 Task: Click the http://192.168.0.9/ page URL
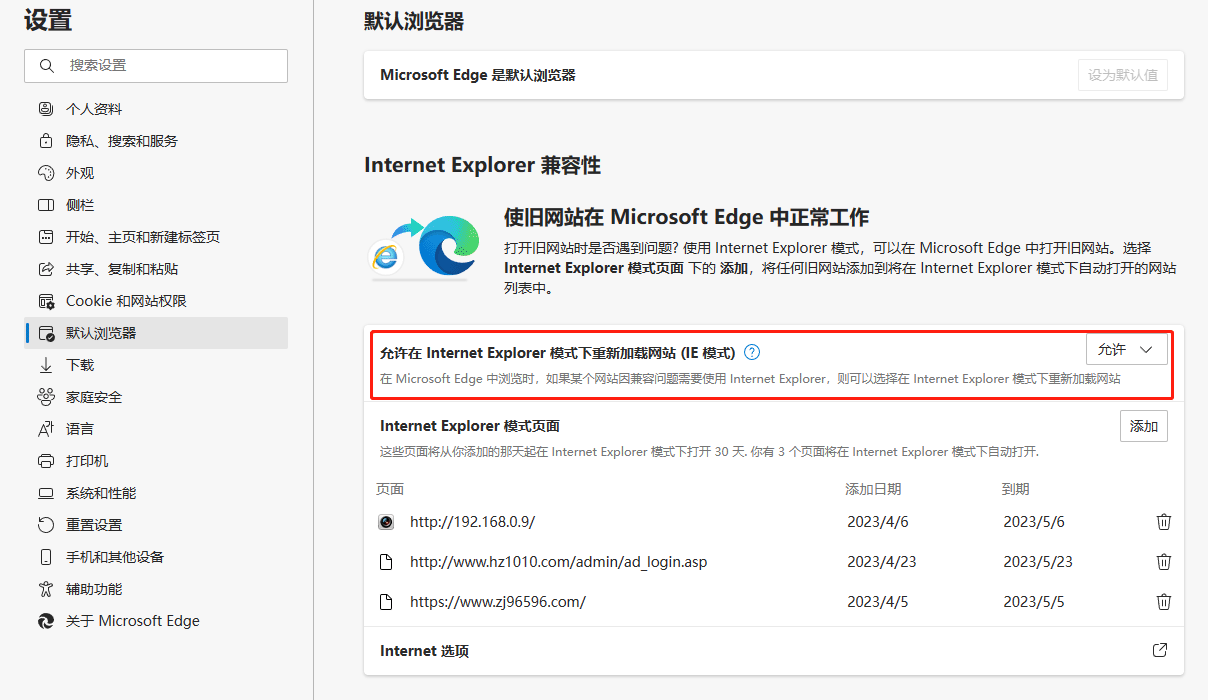[x=473, y=522]
